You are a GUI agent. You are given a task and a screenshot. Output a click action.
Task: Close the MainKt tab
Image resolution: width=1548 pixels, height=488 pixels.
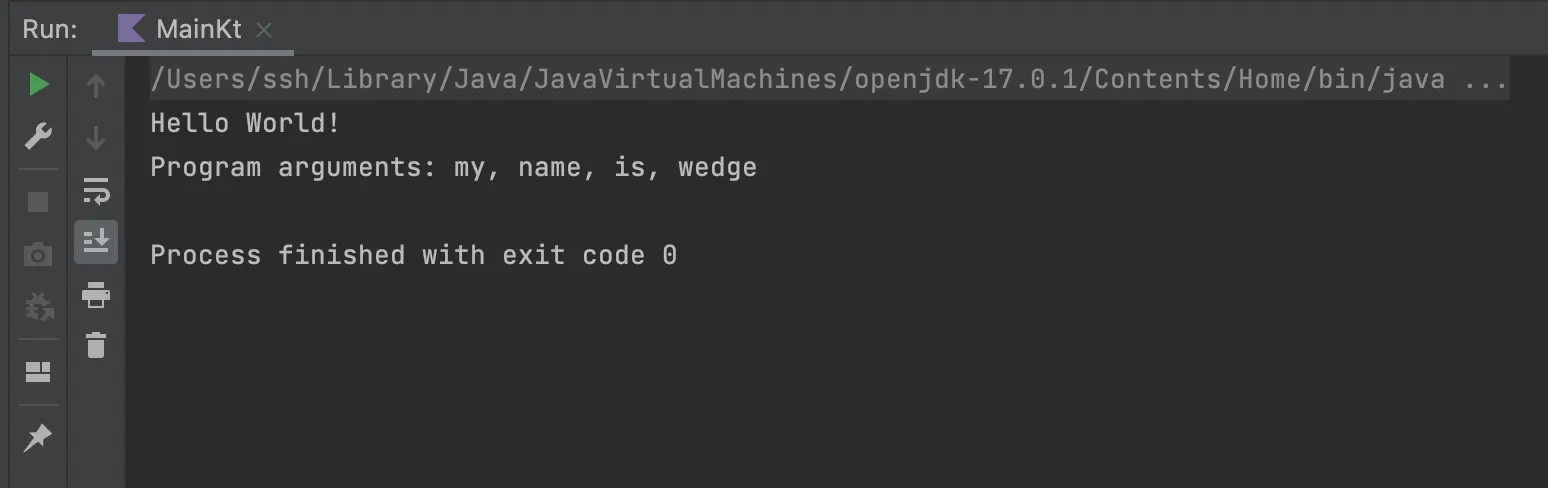coord(264,30)
